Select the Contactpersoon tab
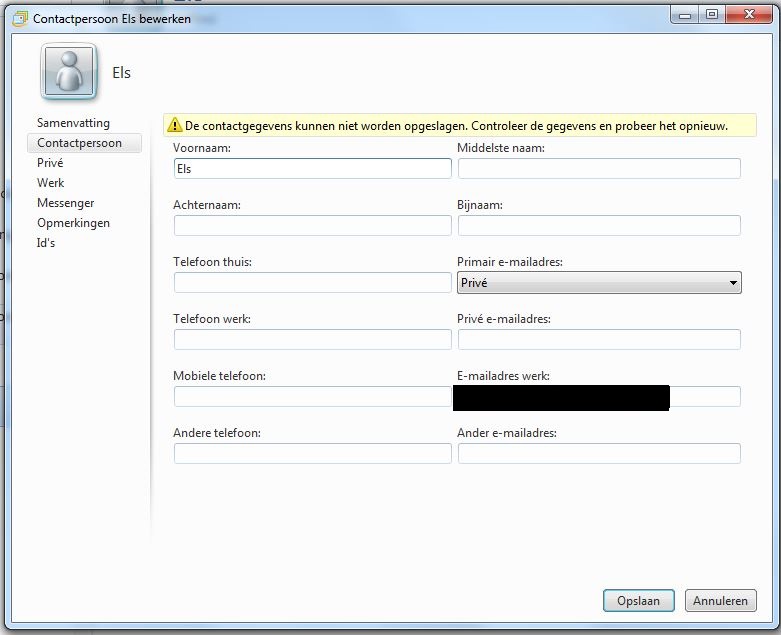The width and height of the screenshot is (781, 635). (x=79, y=143)
